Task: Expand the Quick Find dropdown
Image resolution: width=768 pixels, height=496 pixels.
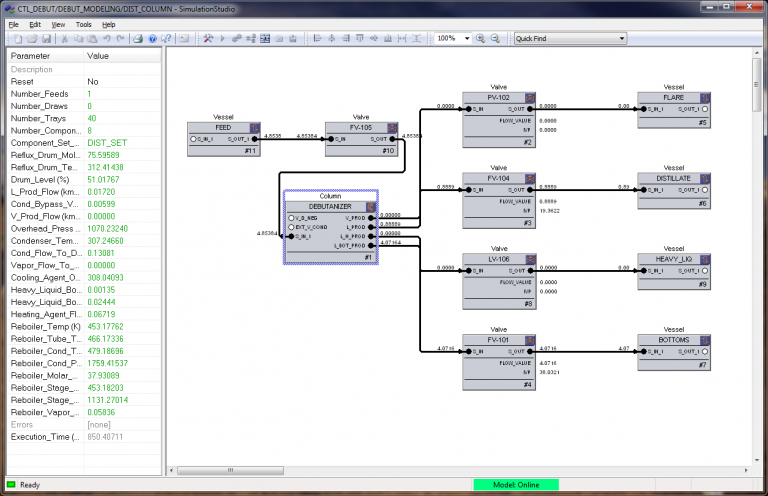Action: tap(621, 38)
